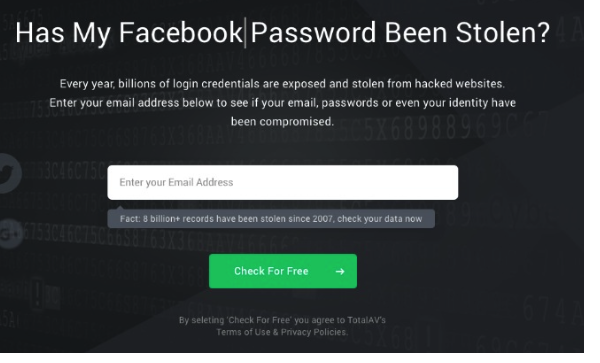Click the Check For Free button
Screen dimensions: 600x363
tap(283, 271)
